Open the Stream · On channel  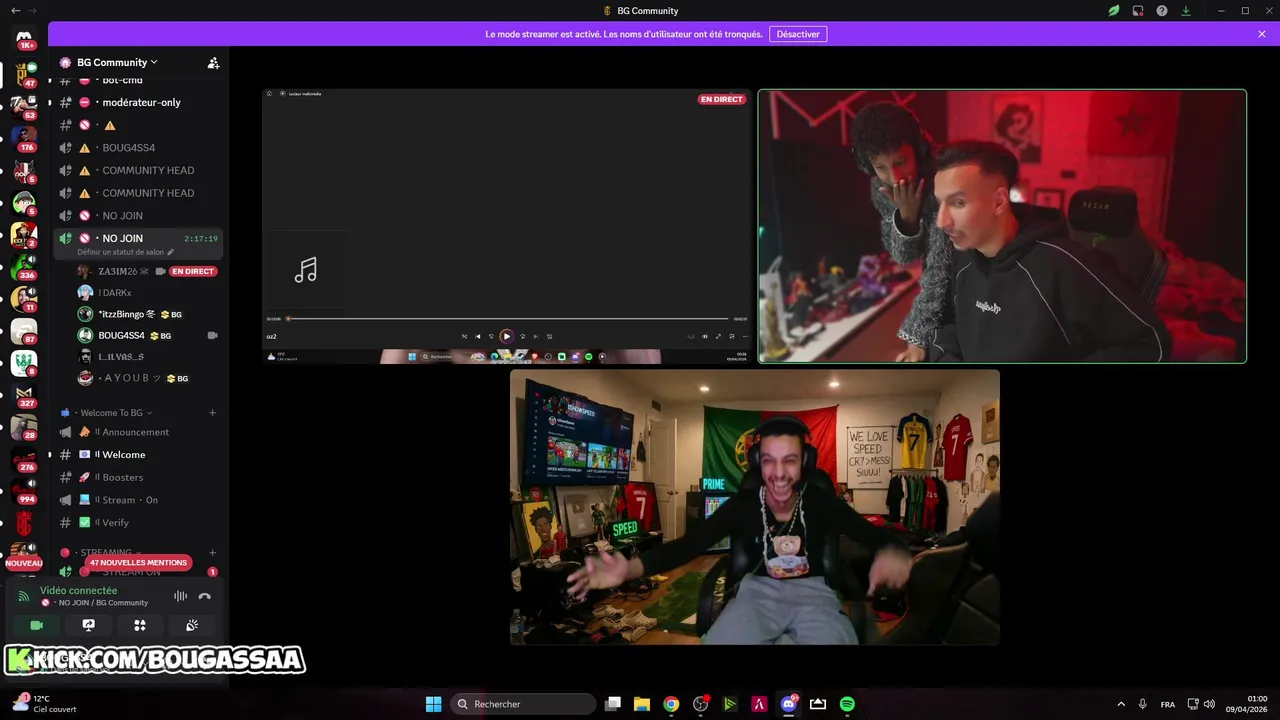point(138,500)
